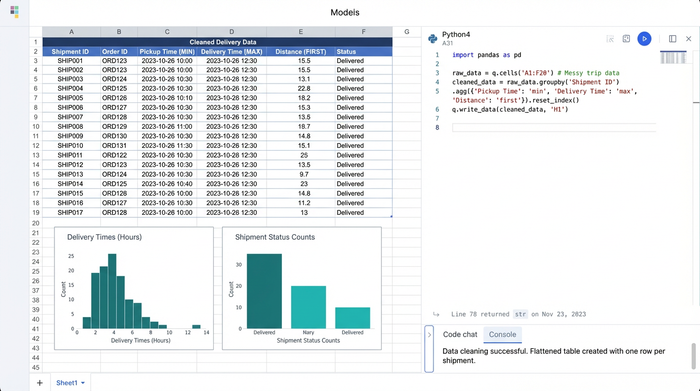This screenshot has height=391, width=700.
Task: Select cell containing SHIP017
Action: (x=71, y=212)
